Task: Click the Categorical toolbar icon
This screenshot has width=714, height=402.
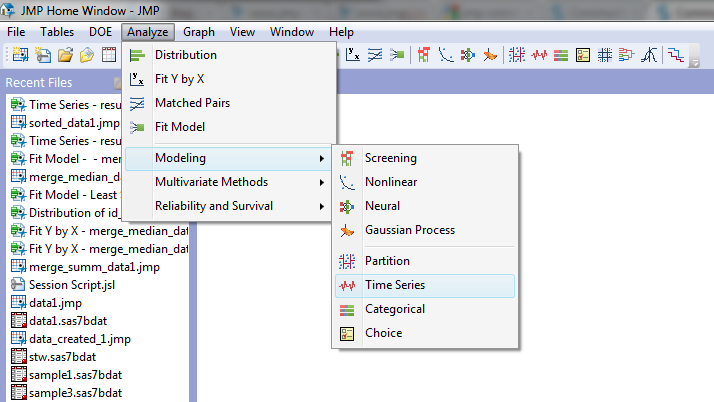Action: pos(561,55)
